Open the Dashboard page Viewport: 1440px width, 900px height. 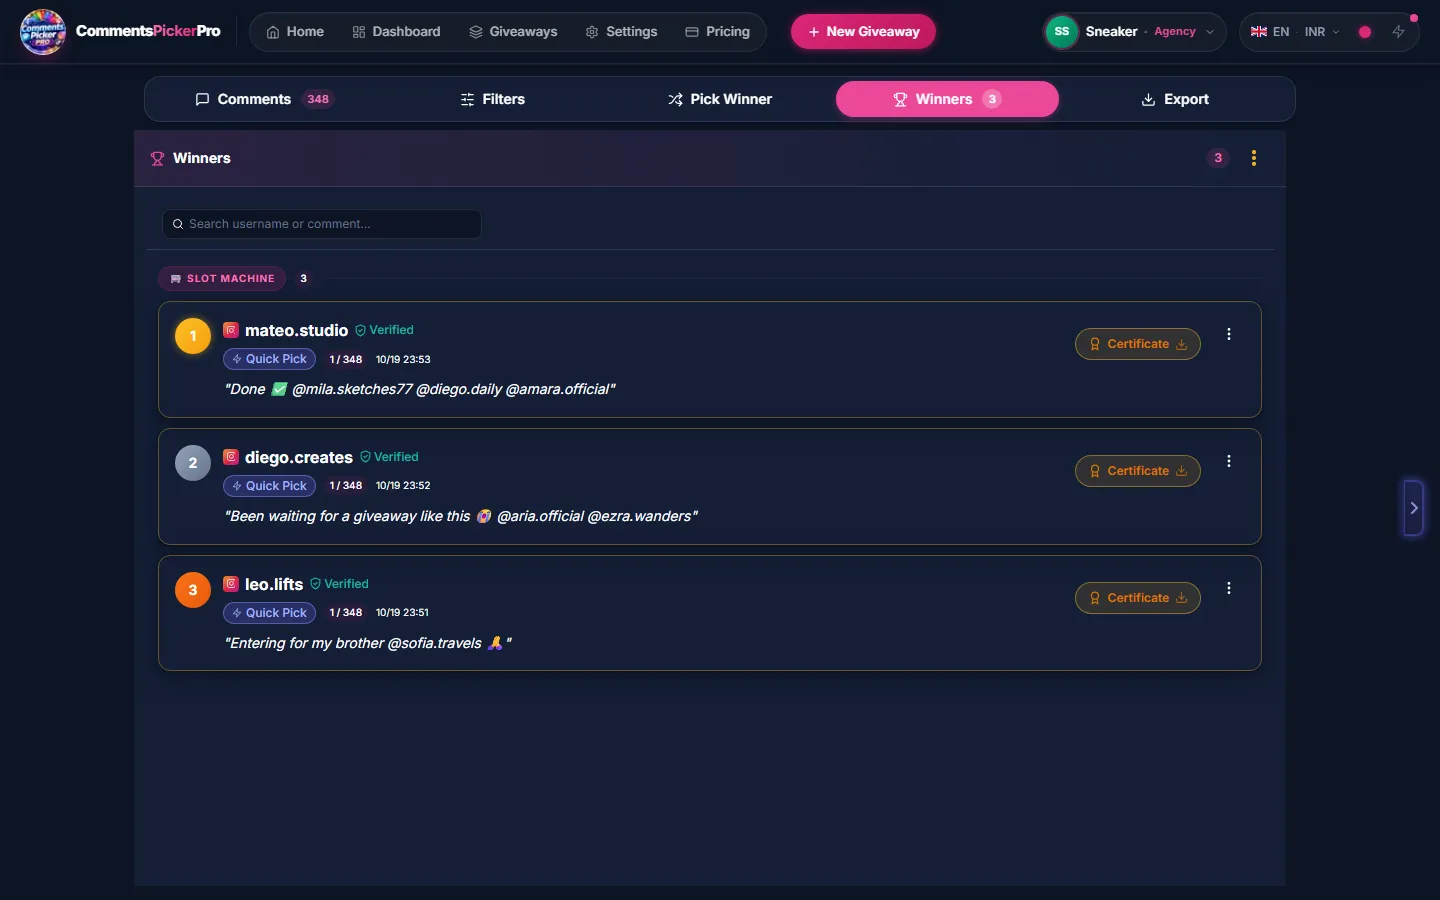[396, 32]
